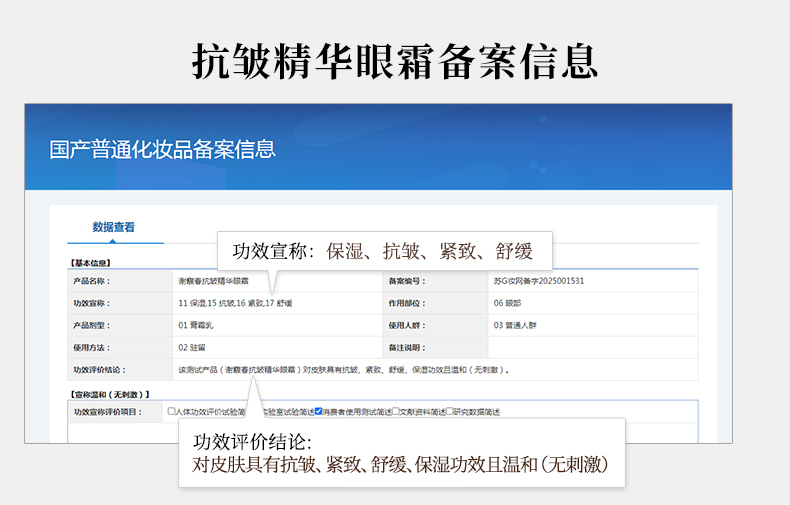Image resolution: width=790 pixels, height=505 pixels.
Task: Click the 功效宣称 value listing 保湿, 抗皱
Action: (235, 303)
